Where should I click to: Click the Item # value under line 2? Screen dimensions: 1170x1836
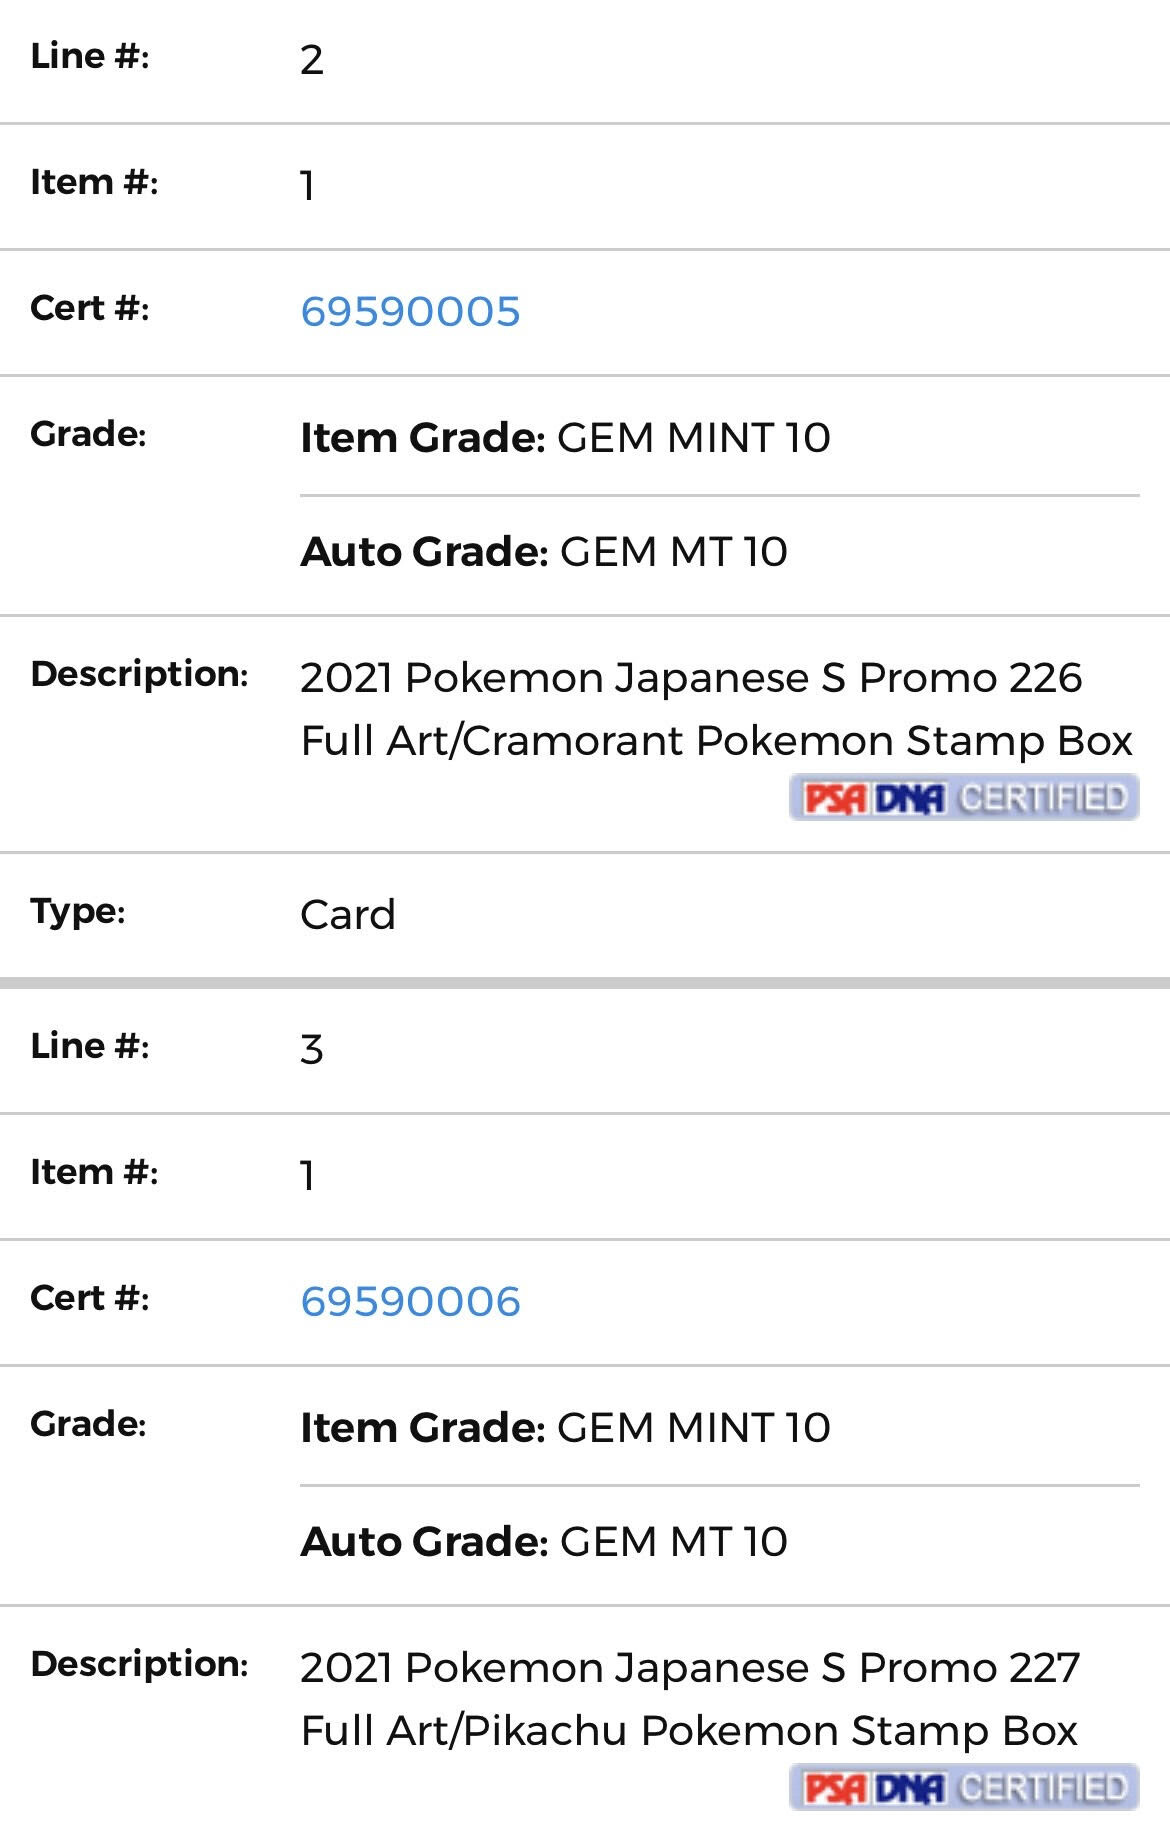(x=308, y=186)
